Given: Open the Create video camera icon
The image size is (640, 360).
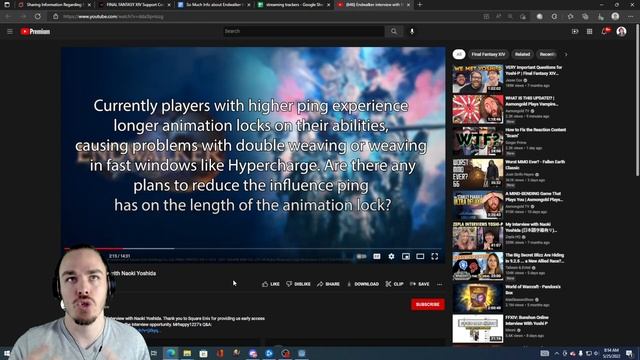Looking at the screenshot, I should pyautogui.click(x=575, y=31).
